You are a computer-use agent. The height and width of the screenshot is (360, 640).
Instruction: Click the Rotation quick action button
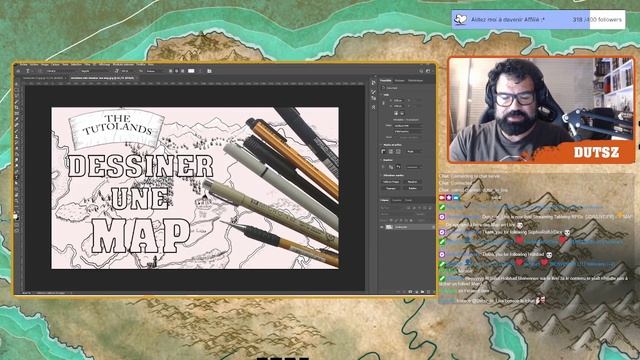(413, 188)
